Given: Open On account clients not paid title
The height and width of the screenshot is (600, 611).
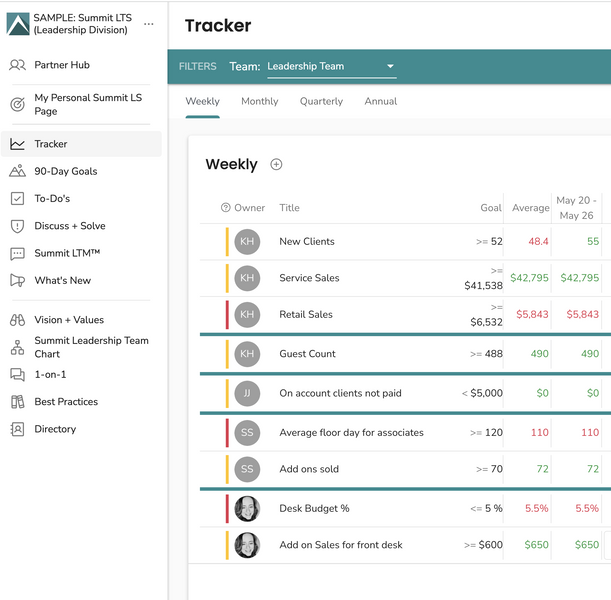Looking at the screenshot, I should pyautogui.click(x=340, y=393).
